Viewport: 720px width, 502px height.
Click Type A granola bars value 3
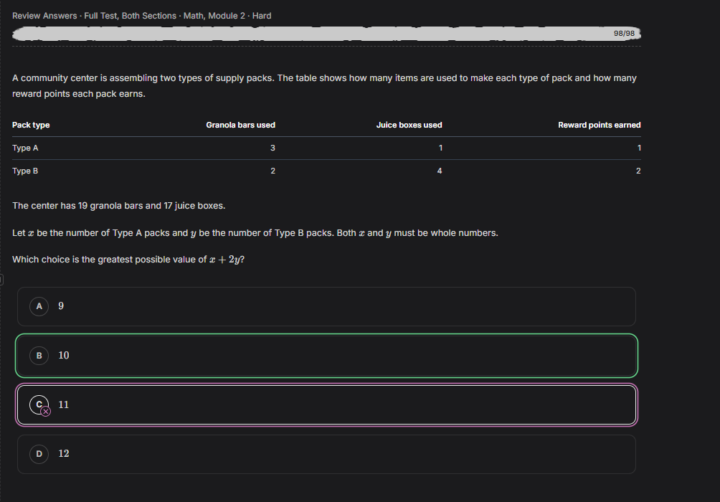(x=273, y=148)
